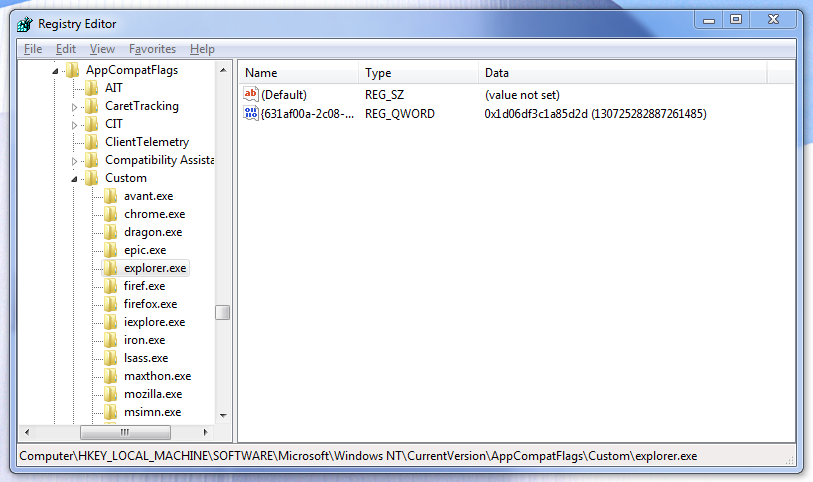Sort values by the Type column header
This screenshot has width=813, height=482.
click(418, 73)
